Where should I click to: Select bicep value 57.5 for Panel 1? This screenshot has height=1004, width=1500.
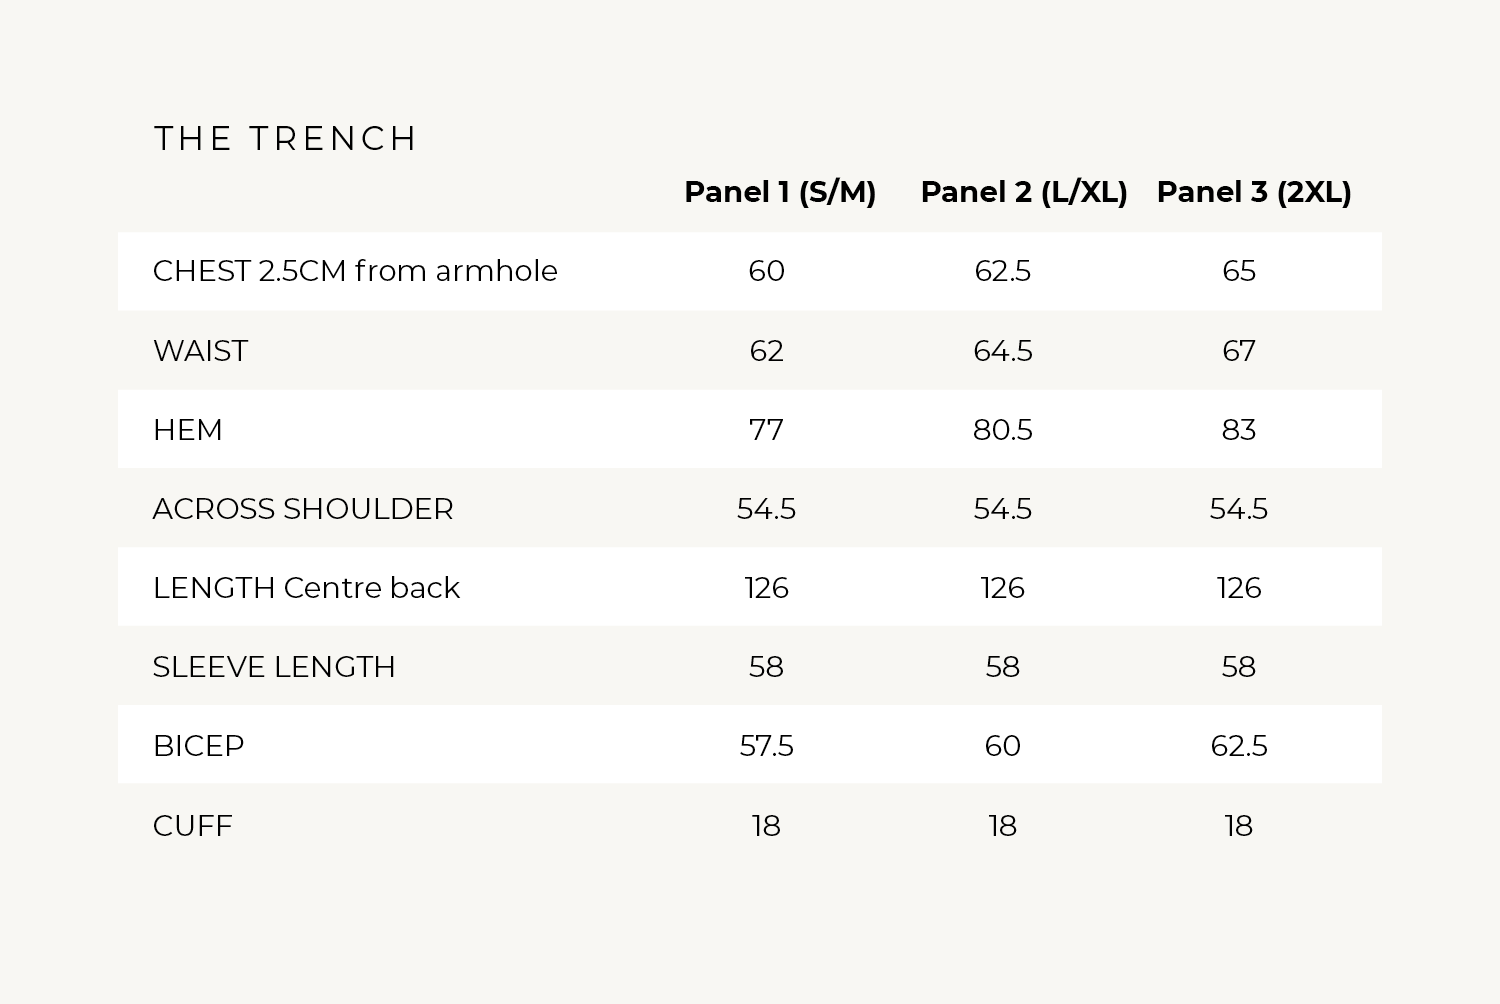click(766, 746)
